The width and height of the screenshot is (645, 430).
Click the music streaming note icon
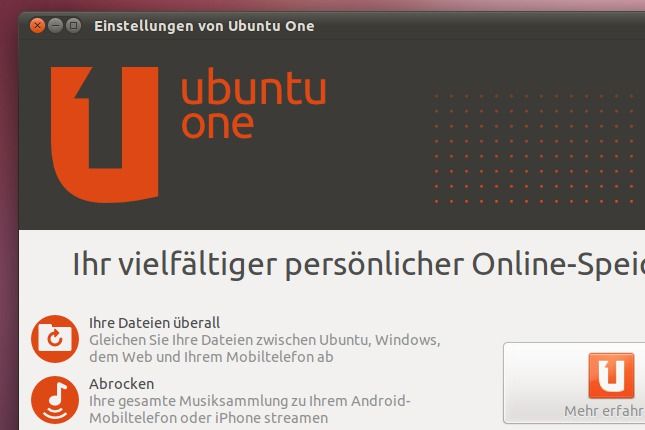[55, 400]
